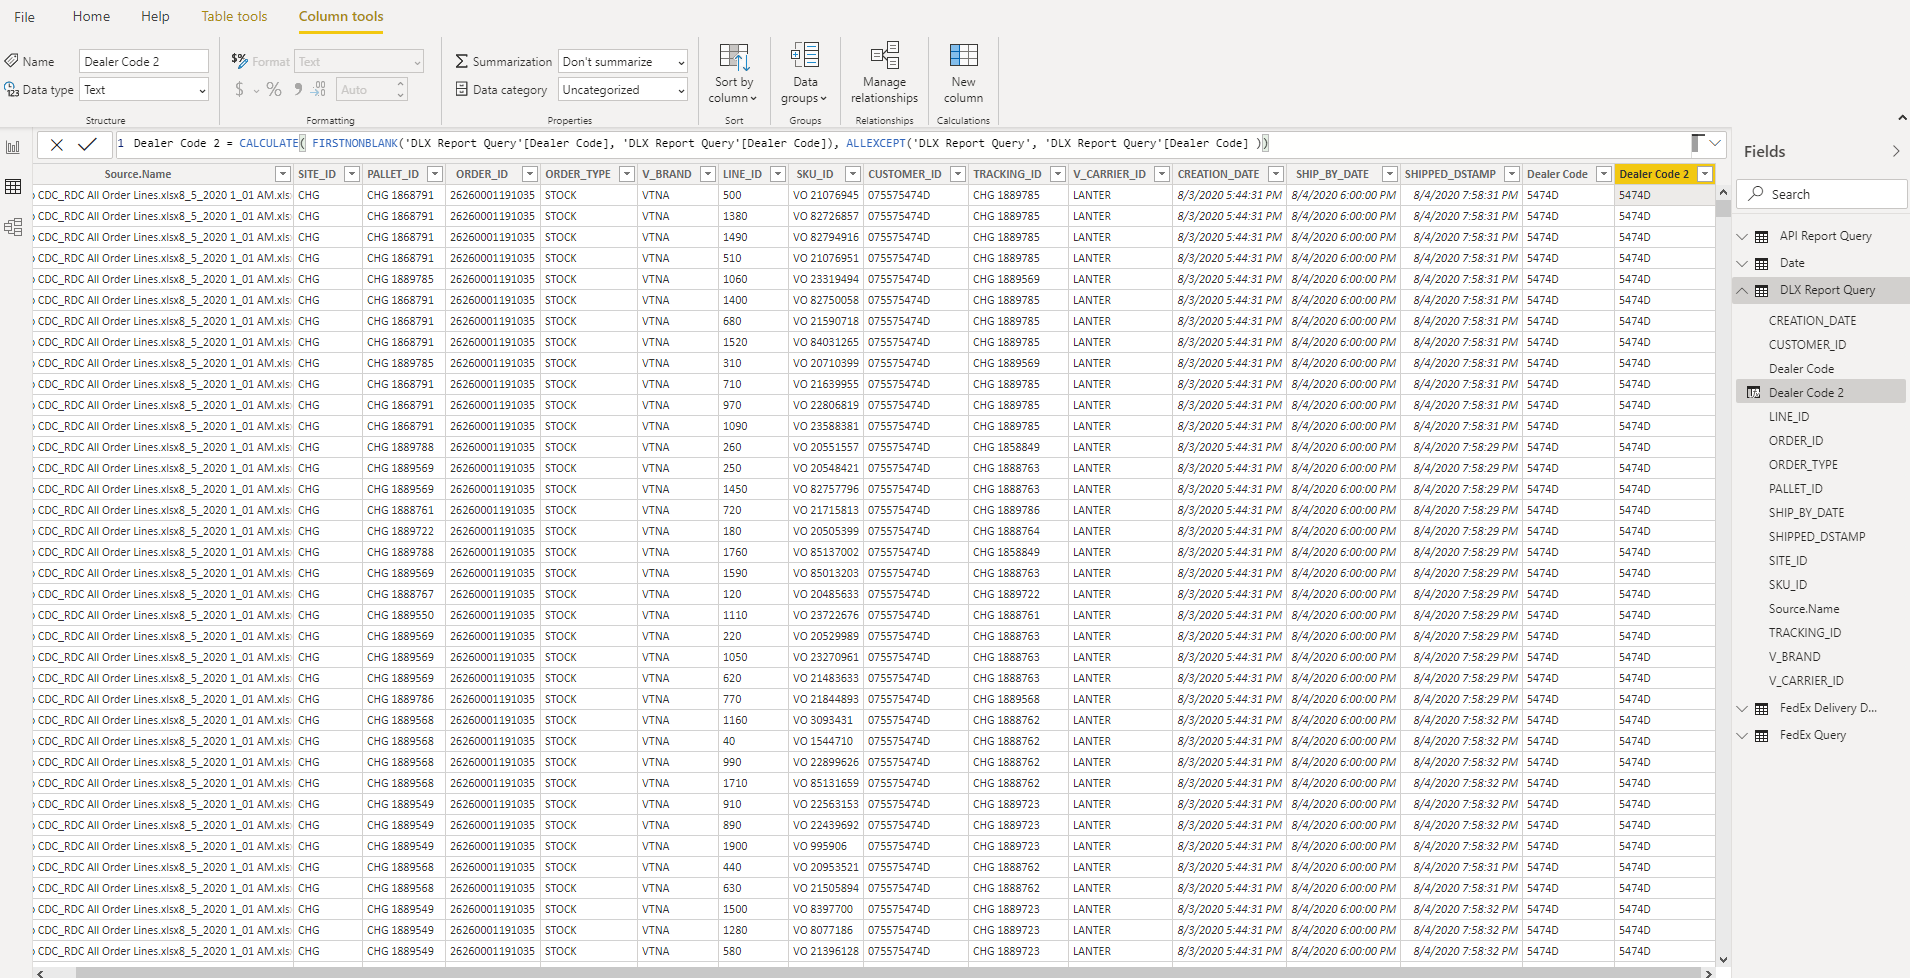Viewport: 1910px width, 978px height.
Task: Click the search magnifier icon in Fields
Action: (1756, 194)
